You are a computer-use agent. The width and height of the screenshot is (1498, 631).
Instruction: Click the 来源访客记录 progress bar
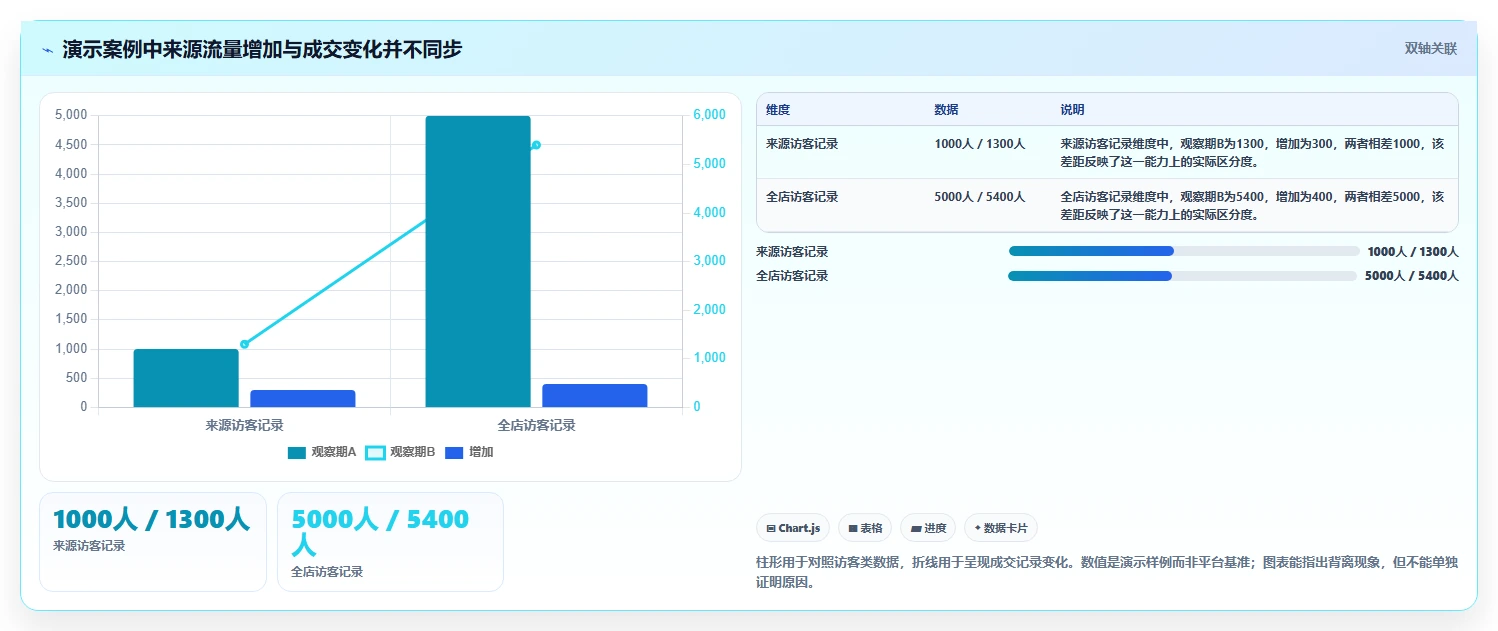[x=1184, y=252]
